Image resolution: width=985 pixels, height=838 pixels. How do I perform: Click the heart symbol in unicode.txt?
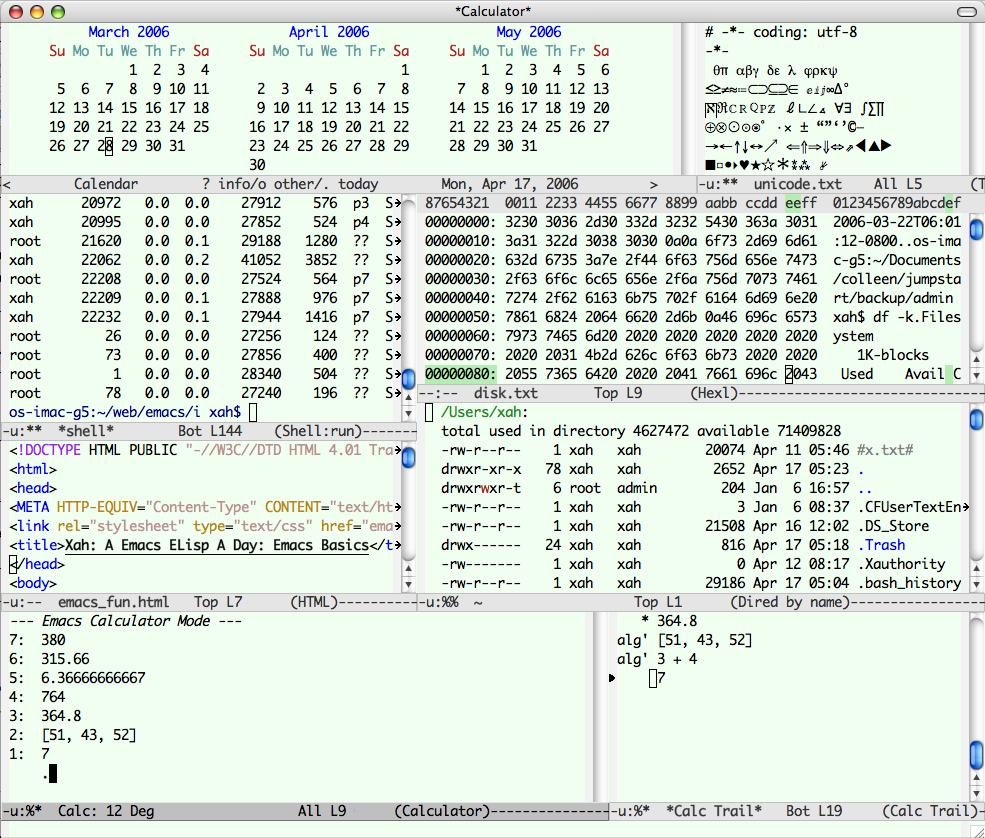(x=743, y=163)
